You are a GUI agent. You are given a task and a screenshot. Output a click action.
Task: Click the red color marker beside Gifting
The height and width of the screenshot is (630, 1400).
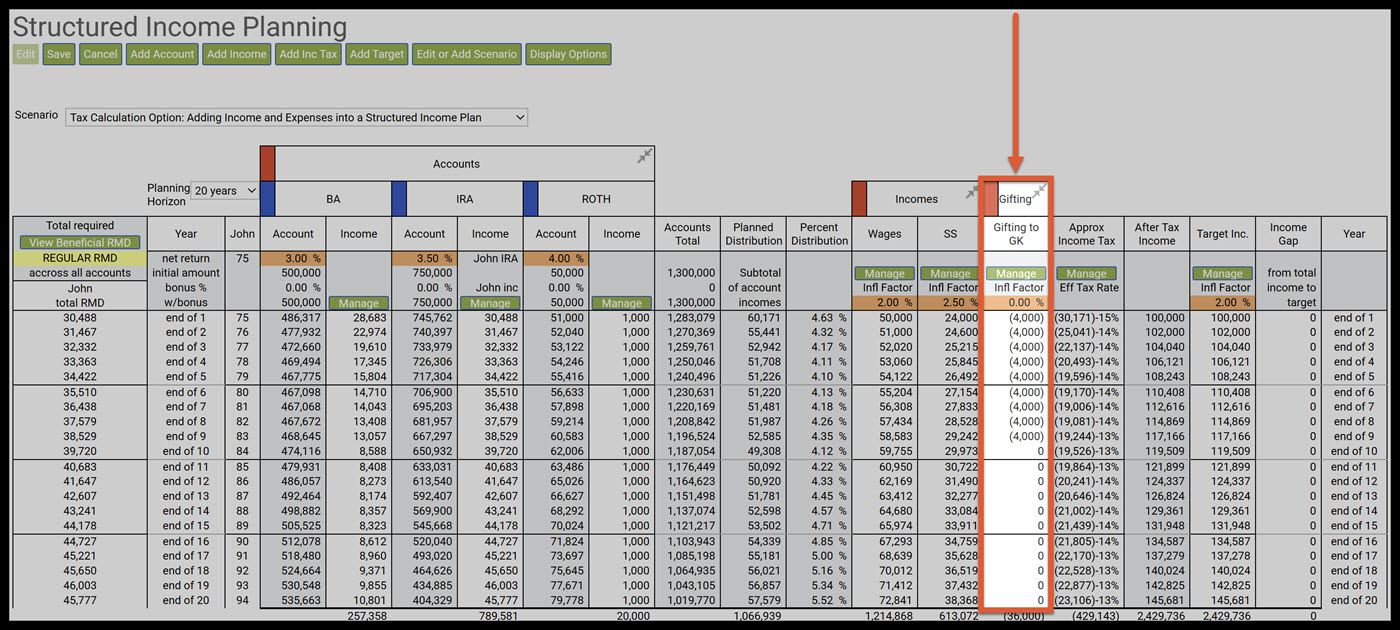[x=991, y=198]
